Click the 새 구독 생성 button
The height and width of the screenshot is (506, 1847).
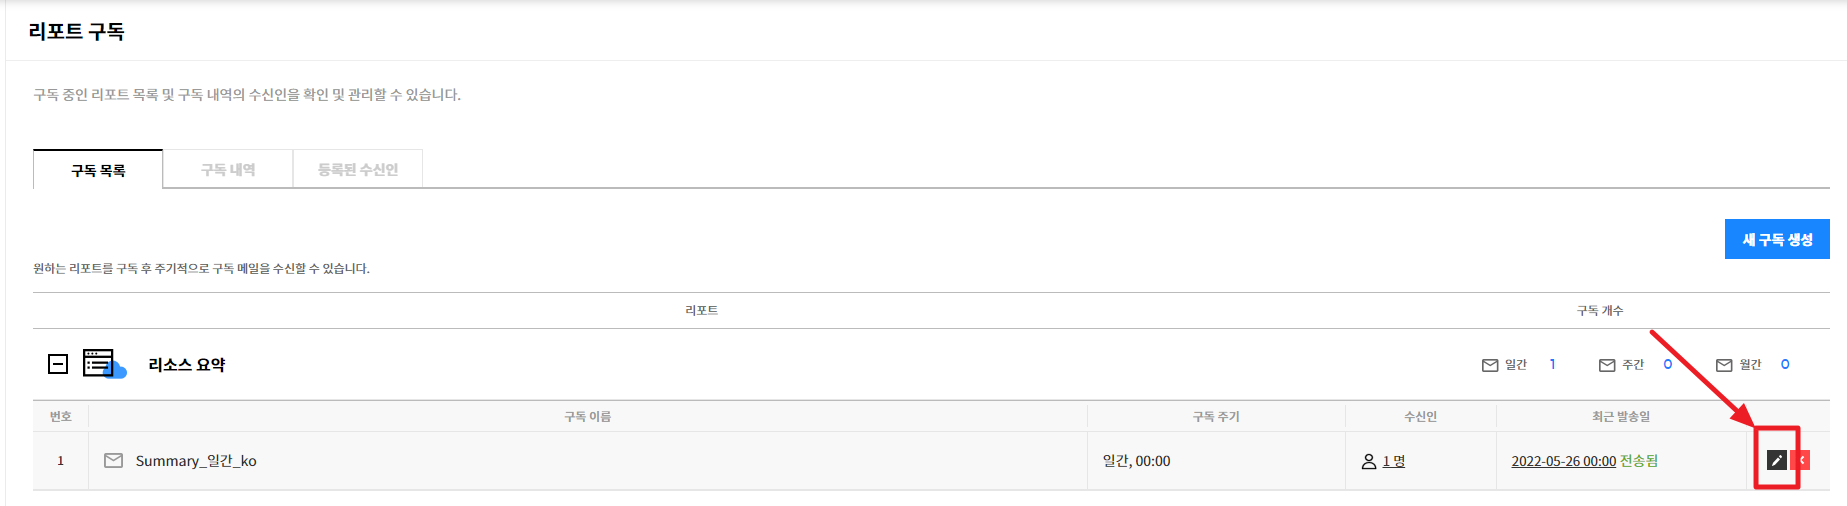click(1777, 239)
